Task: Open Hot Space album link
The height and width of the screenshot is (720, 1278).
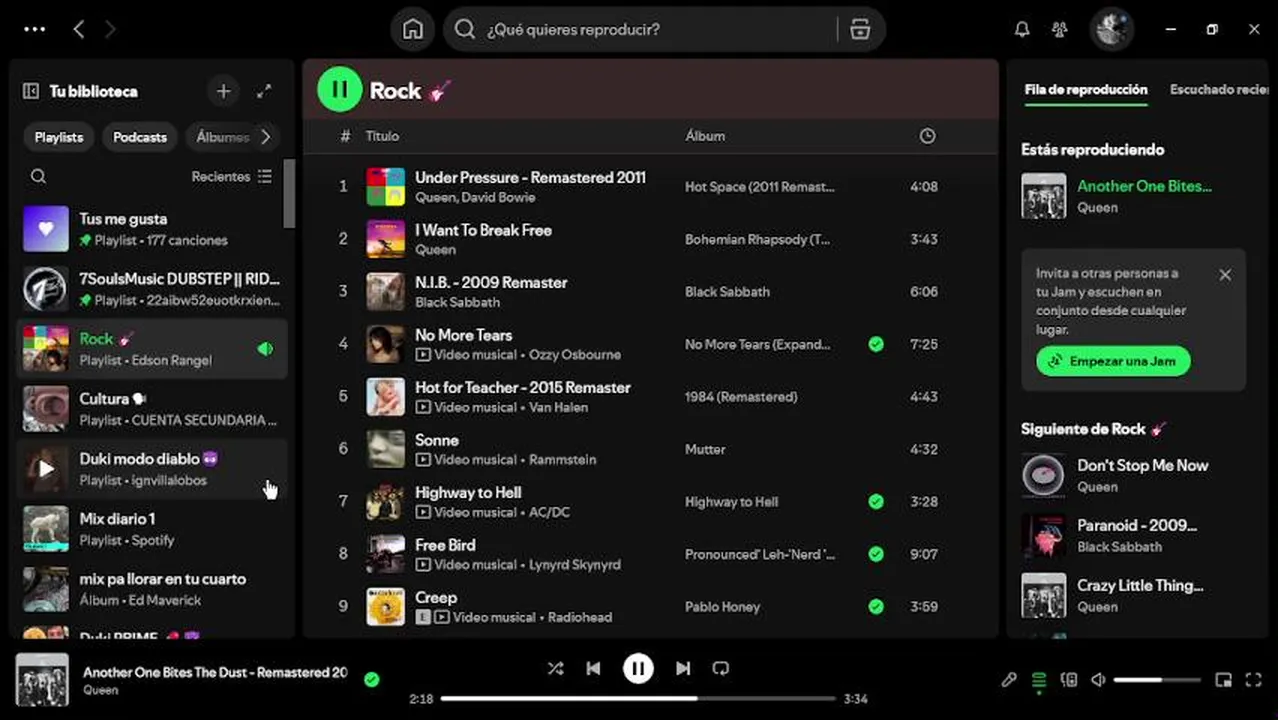Action: point(759,187)
